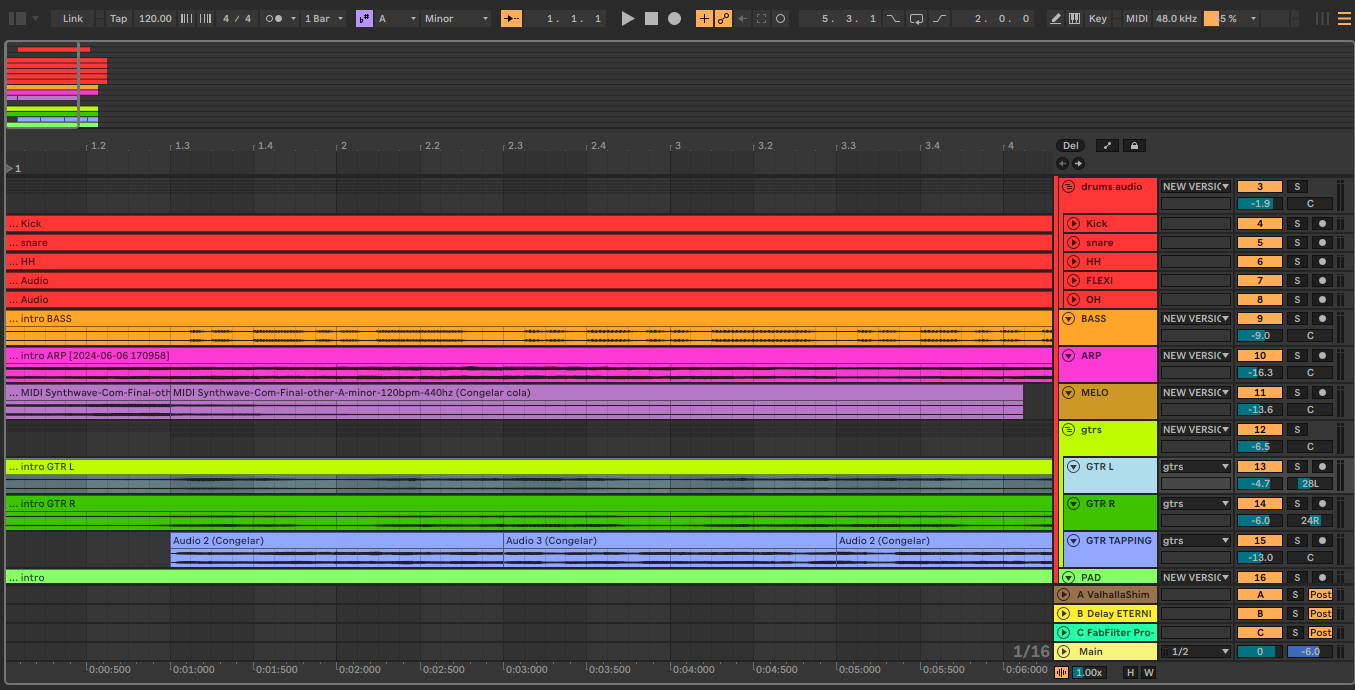Arm the snare track for recording
Viewport: 1355px width, 690px height.
1322,243
